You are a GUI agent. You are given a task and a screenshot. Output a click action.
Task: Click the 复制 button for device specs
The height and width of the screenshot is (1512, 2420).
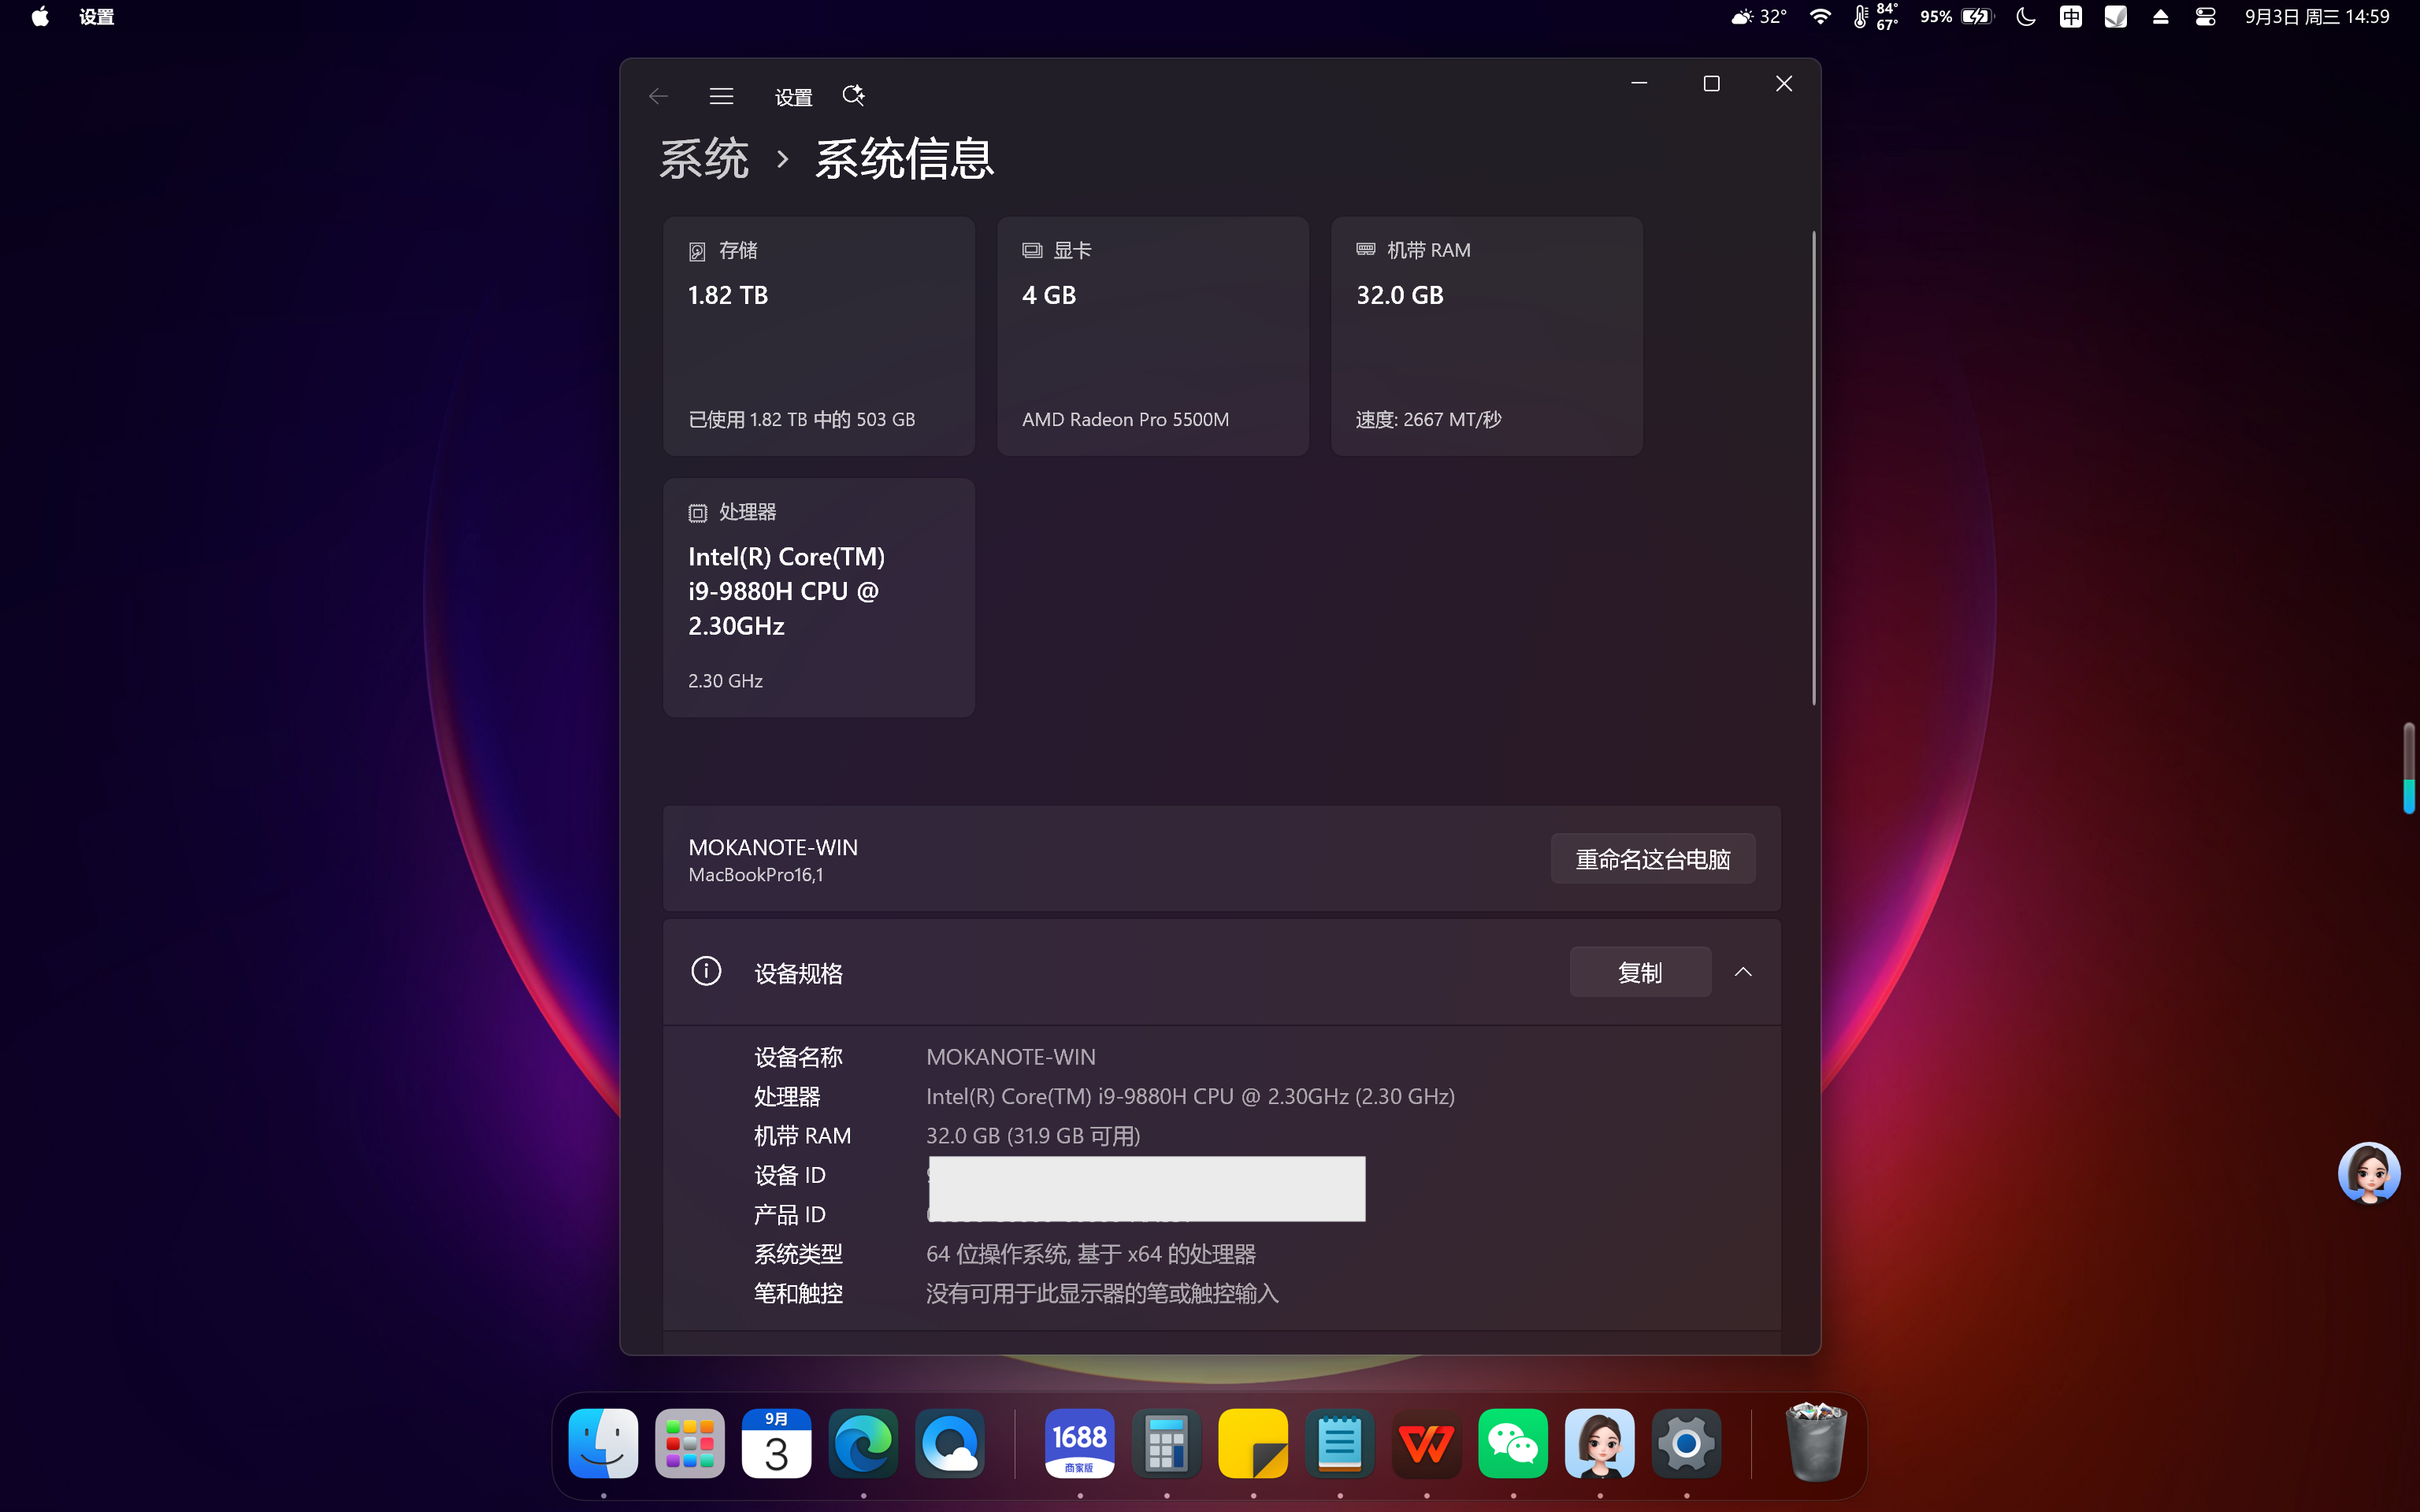(1639, 972)
